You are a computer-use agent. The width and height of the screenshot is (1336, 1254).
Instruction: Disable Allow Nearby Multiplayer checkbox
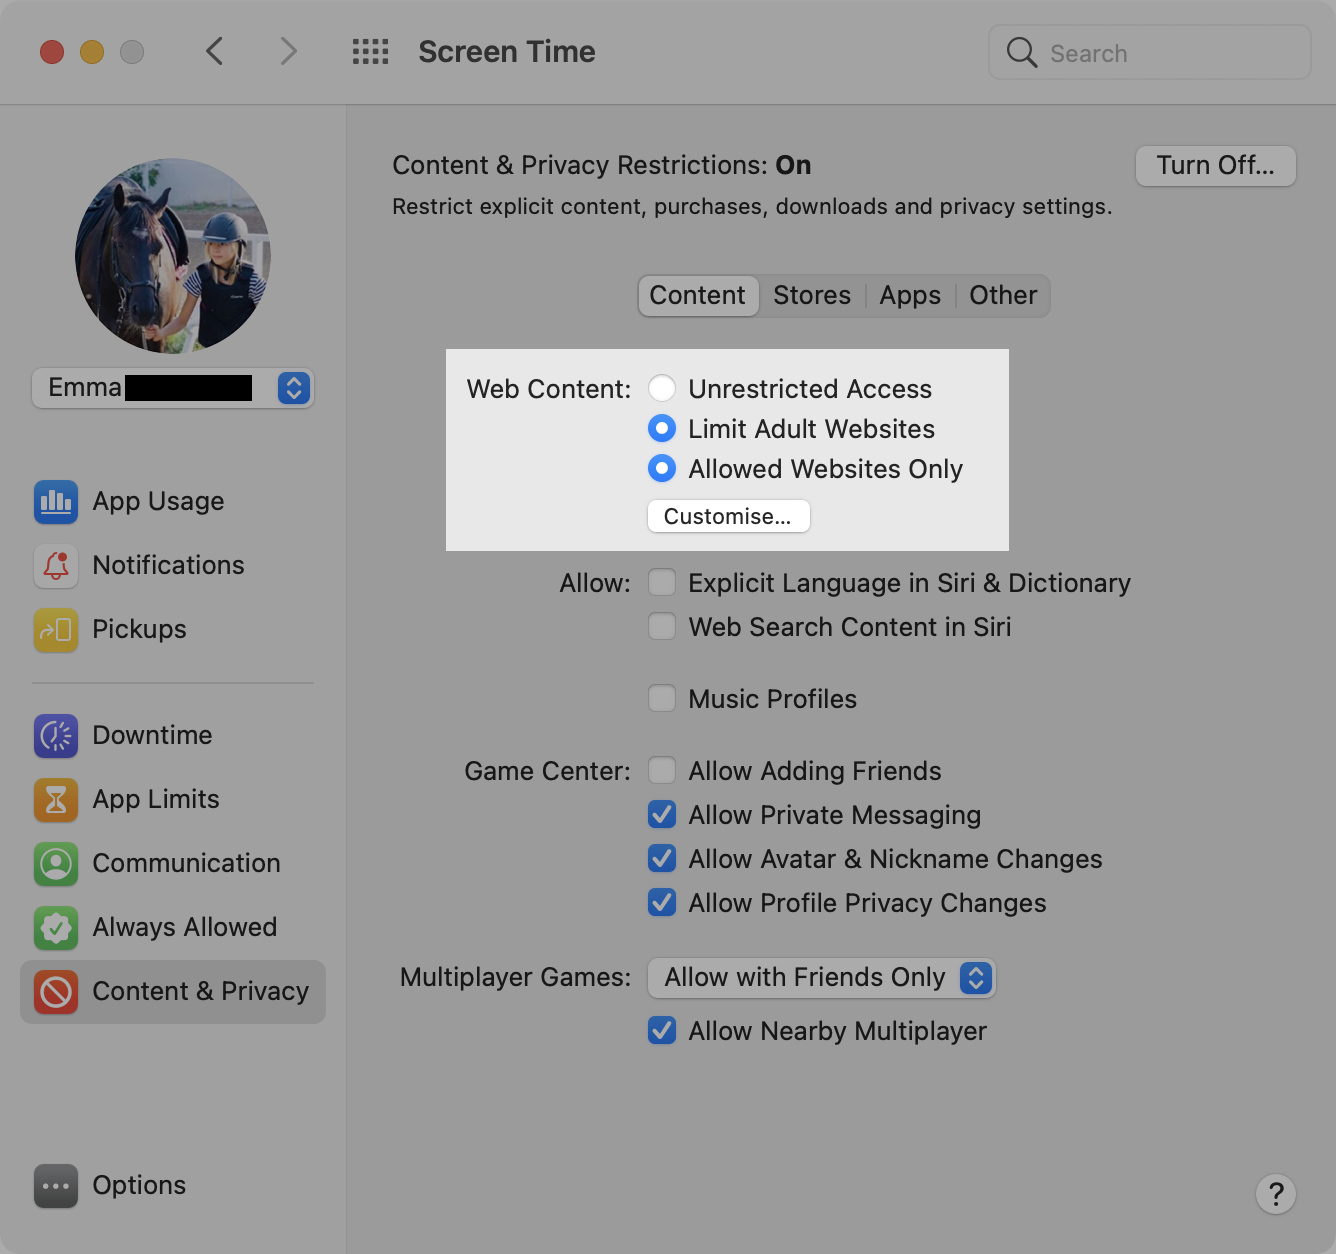pyautogui.click(x=662, y=1030)
